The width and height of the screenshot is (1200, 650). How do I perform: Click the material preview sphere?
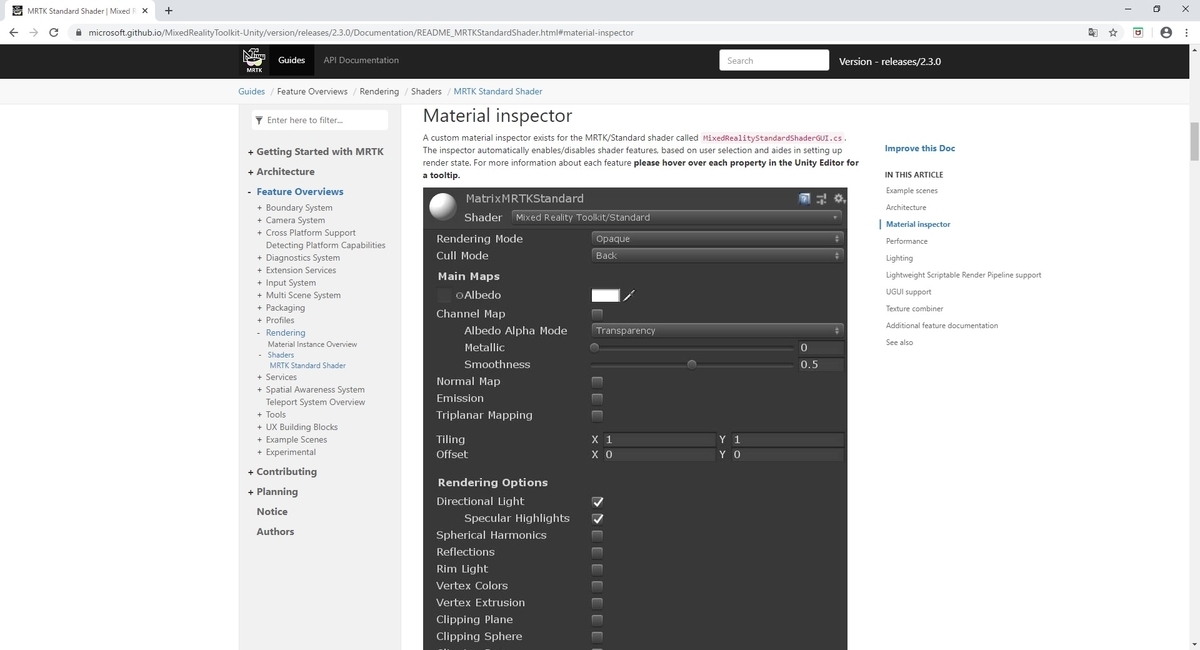(443, 206)
